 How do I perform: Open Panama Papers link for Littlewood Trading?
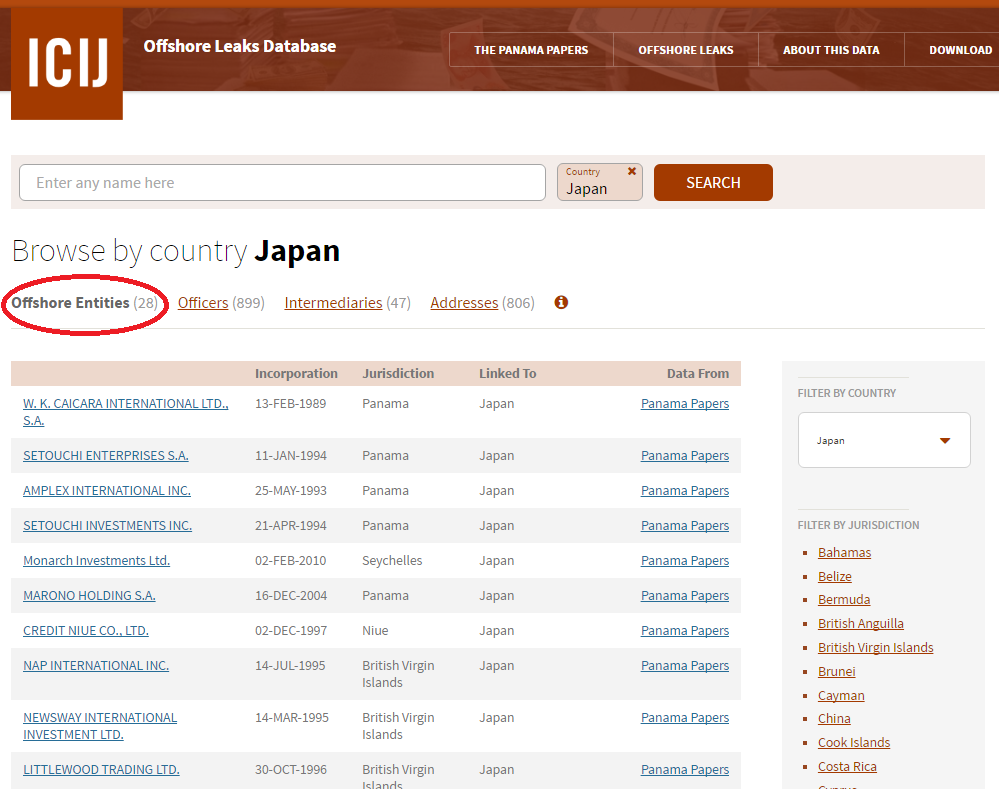click(685, 770)
